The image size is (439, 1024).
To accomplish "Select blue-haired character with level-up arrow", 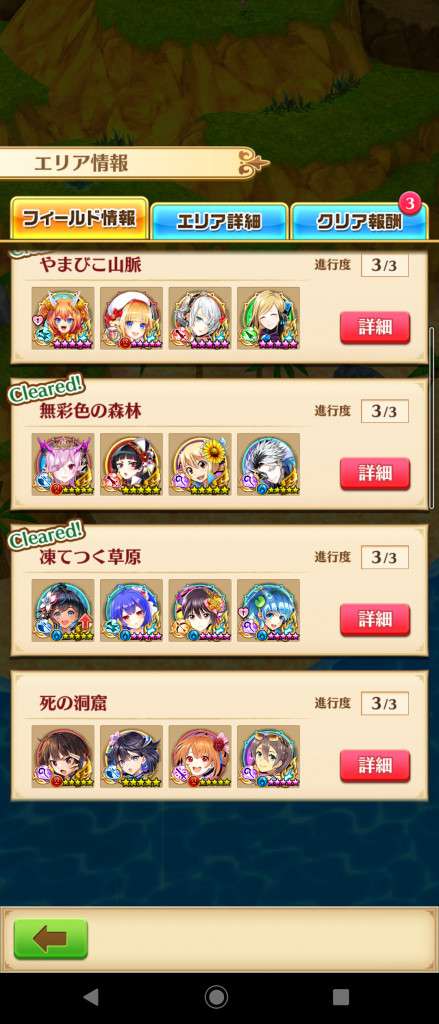I will (63, 610).
